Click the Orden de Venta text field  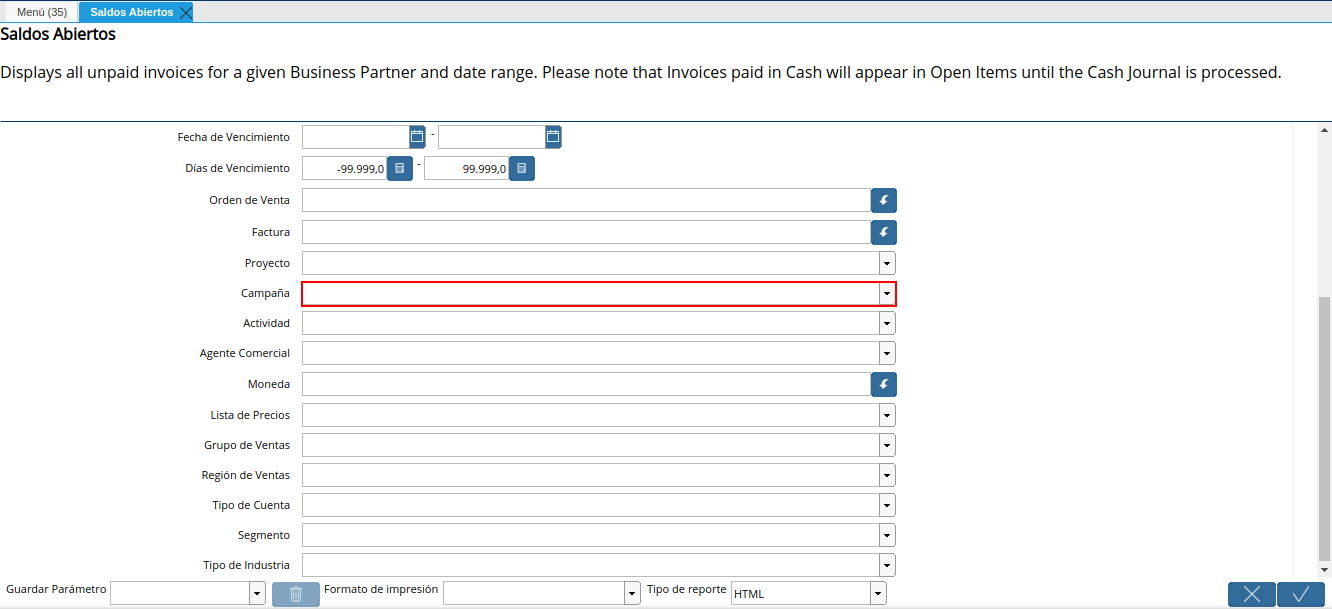[x=586, y=200]
